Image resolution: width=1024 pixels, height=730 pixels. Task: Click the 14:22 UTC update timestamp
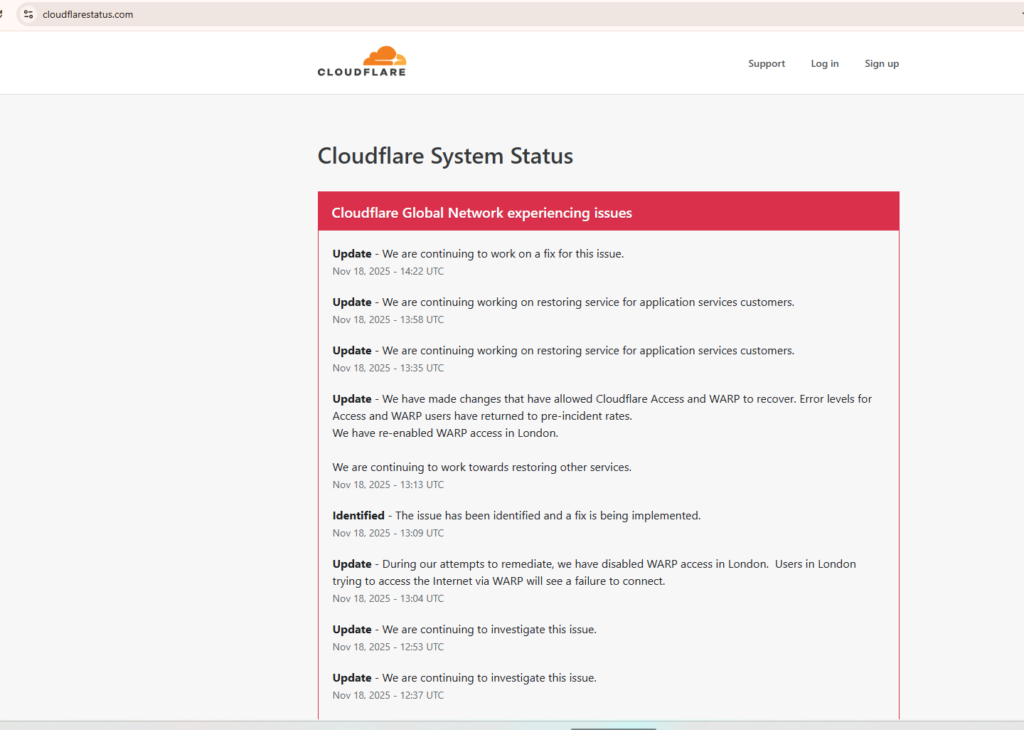tap(388, 271)
